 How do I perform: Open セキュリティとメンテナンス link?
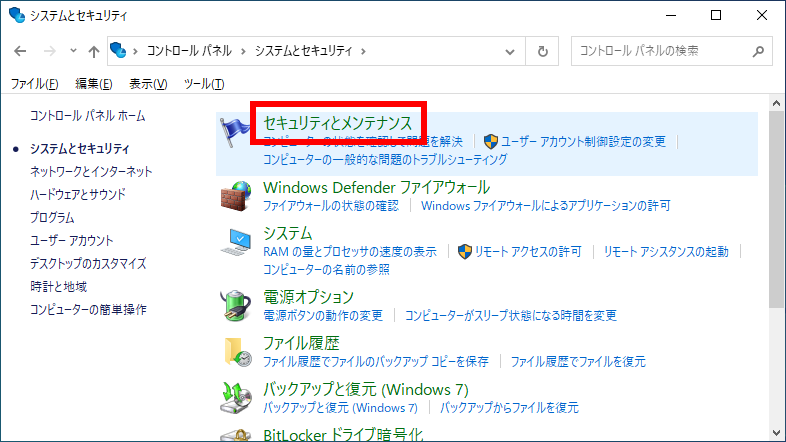pos(337,122)
